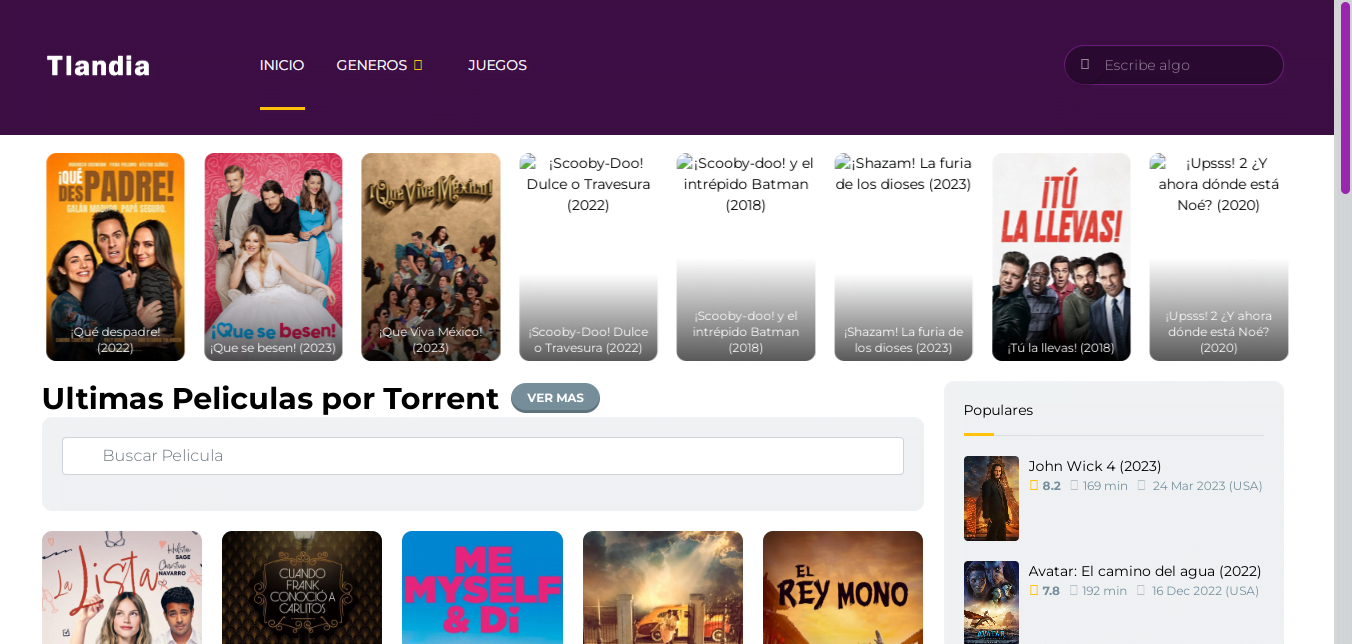The height and width of the screenshot is (644, 1352).
Task: Click the page vertical scrollbar thumb
Action: [1345, 98]
